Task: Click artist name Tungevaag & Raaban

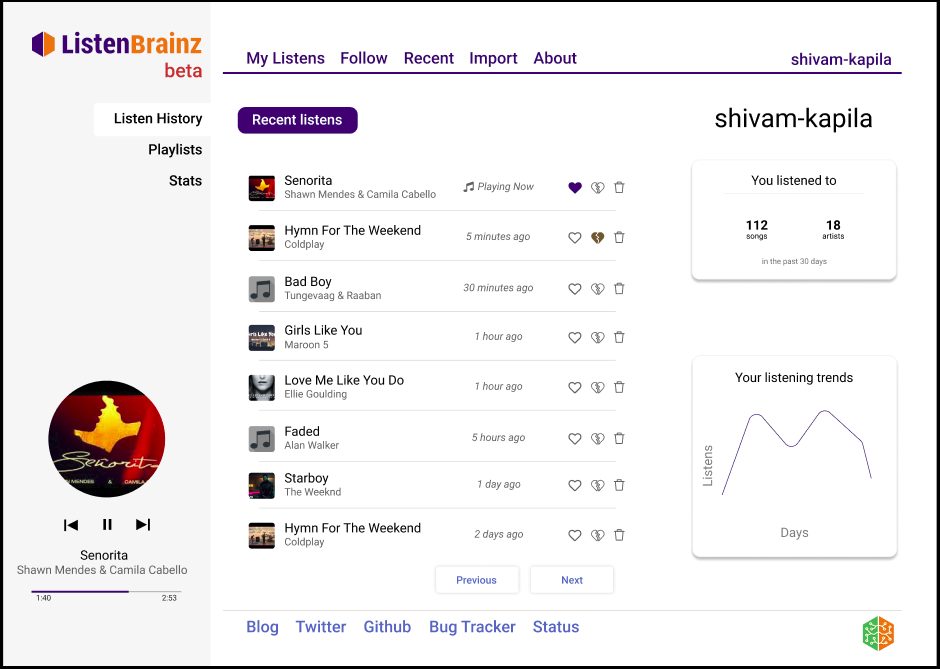Action: click(x=333, y=296)
